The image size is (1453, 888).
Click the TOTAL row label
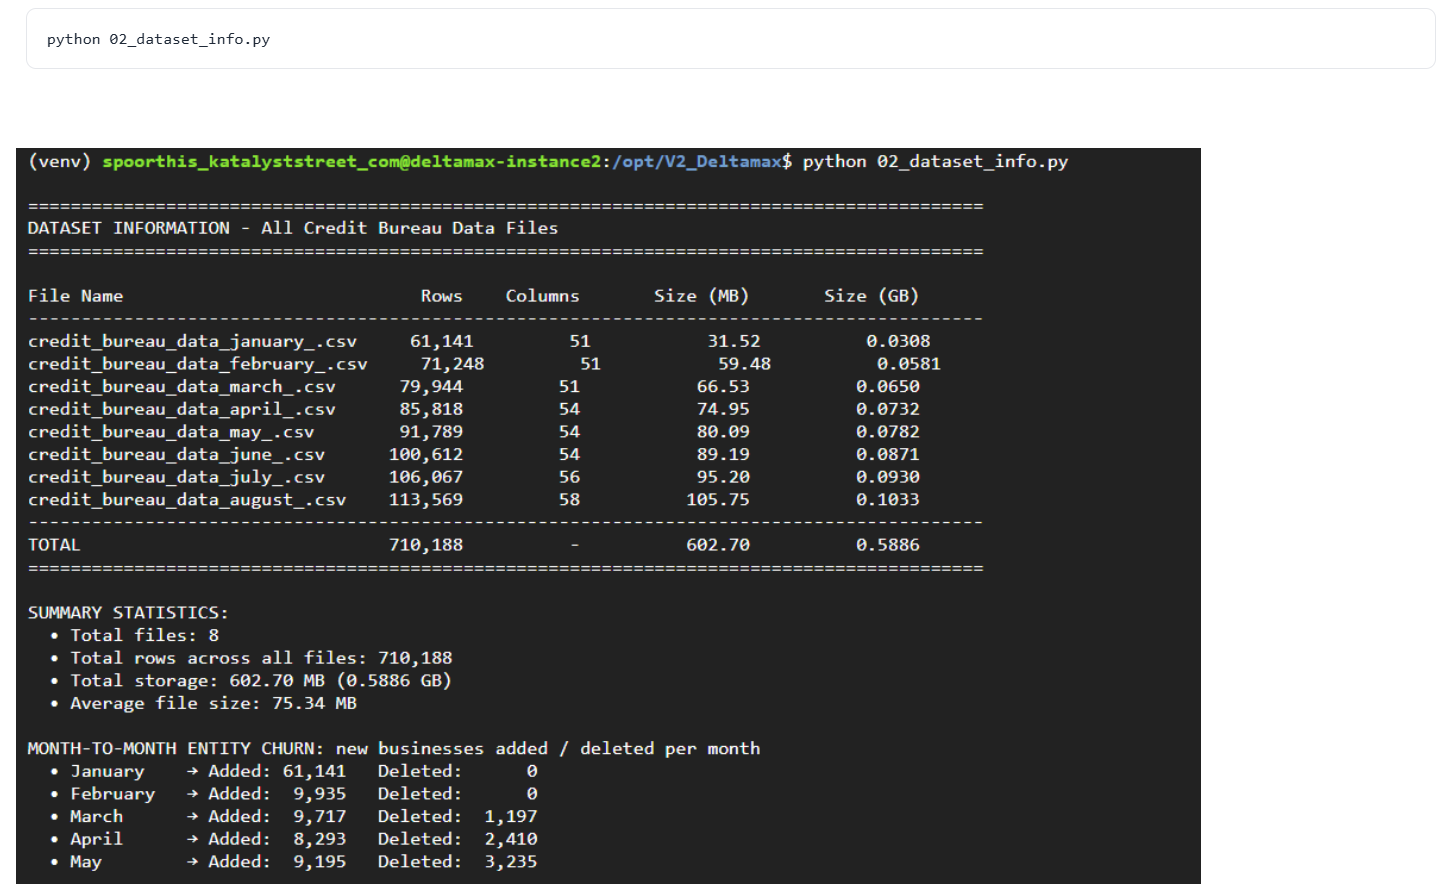pyautogui.click(x=54, y=545)
